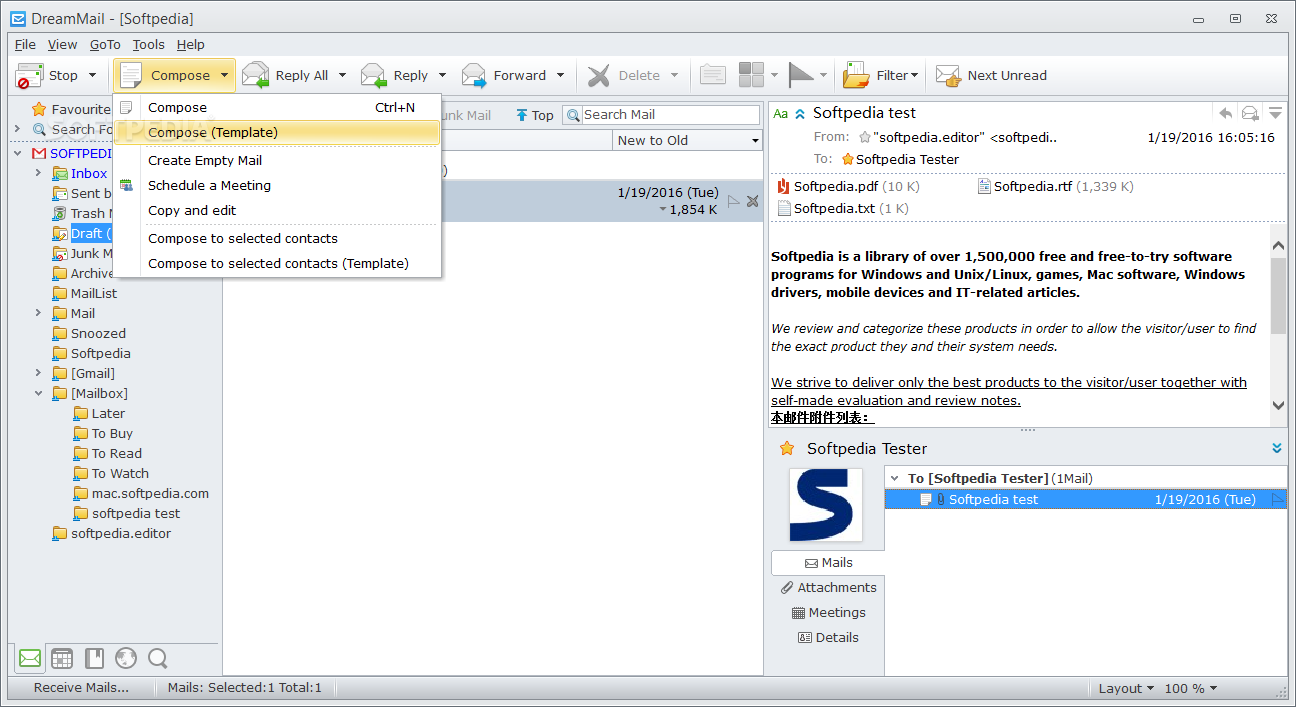Open the magnifier search icon in bottom sidebar
Viewport: 1296px width, 707px height.
(158, 658)
